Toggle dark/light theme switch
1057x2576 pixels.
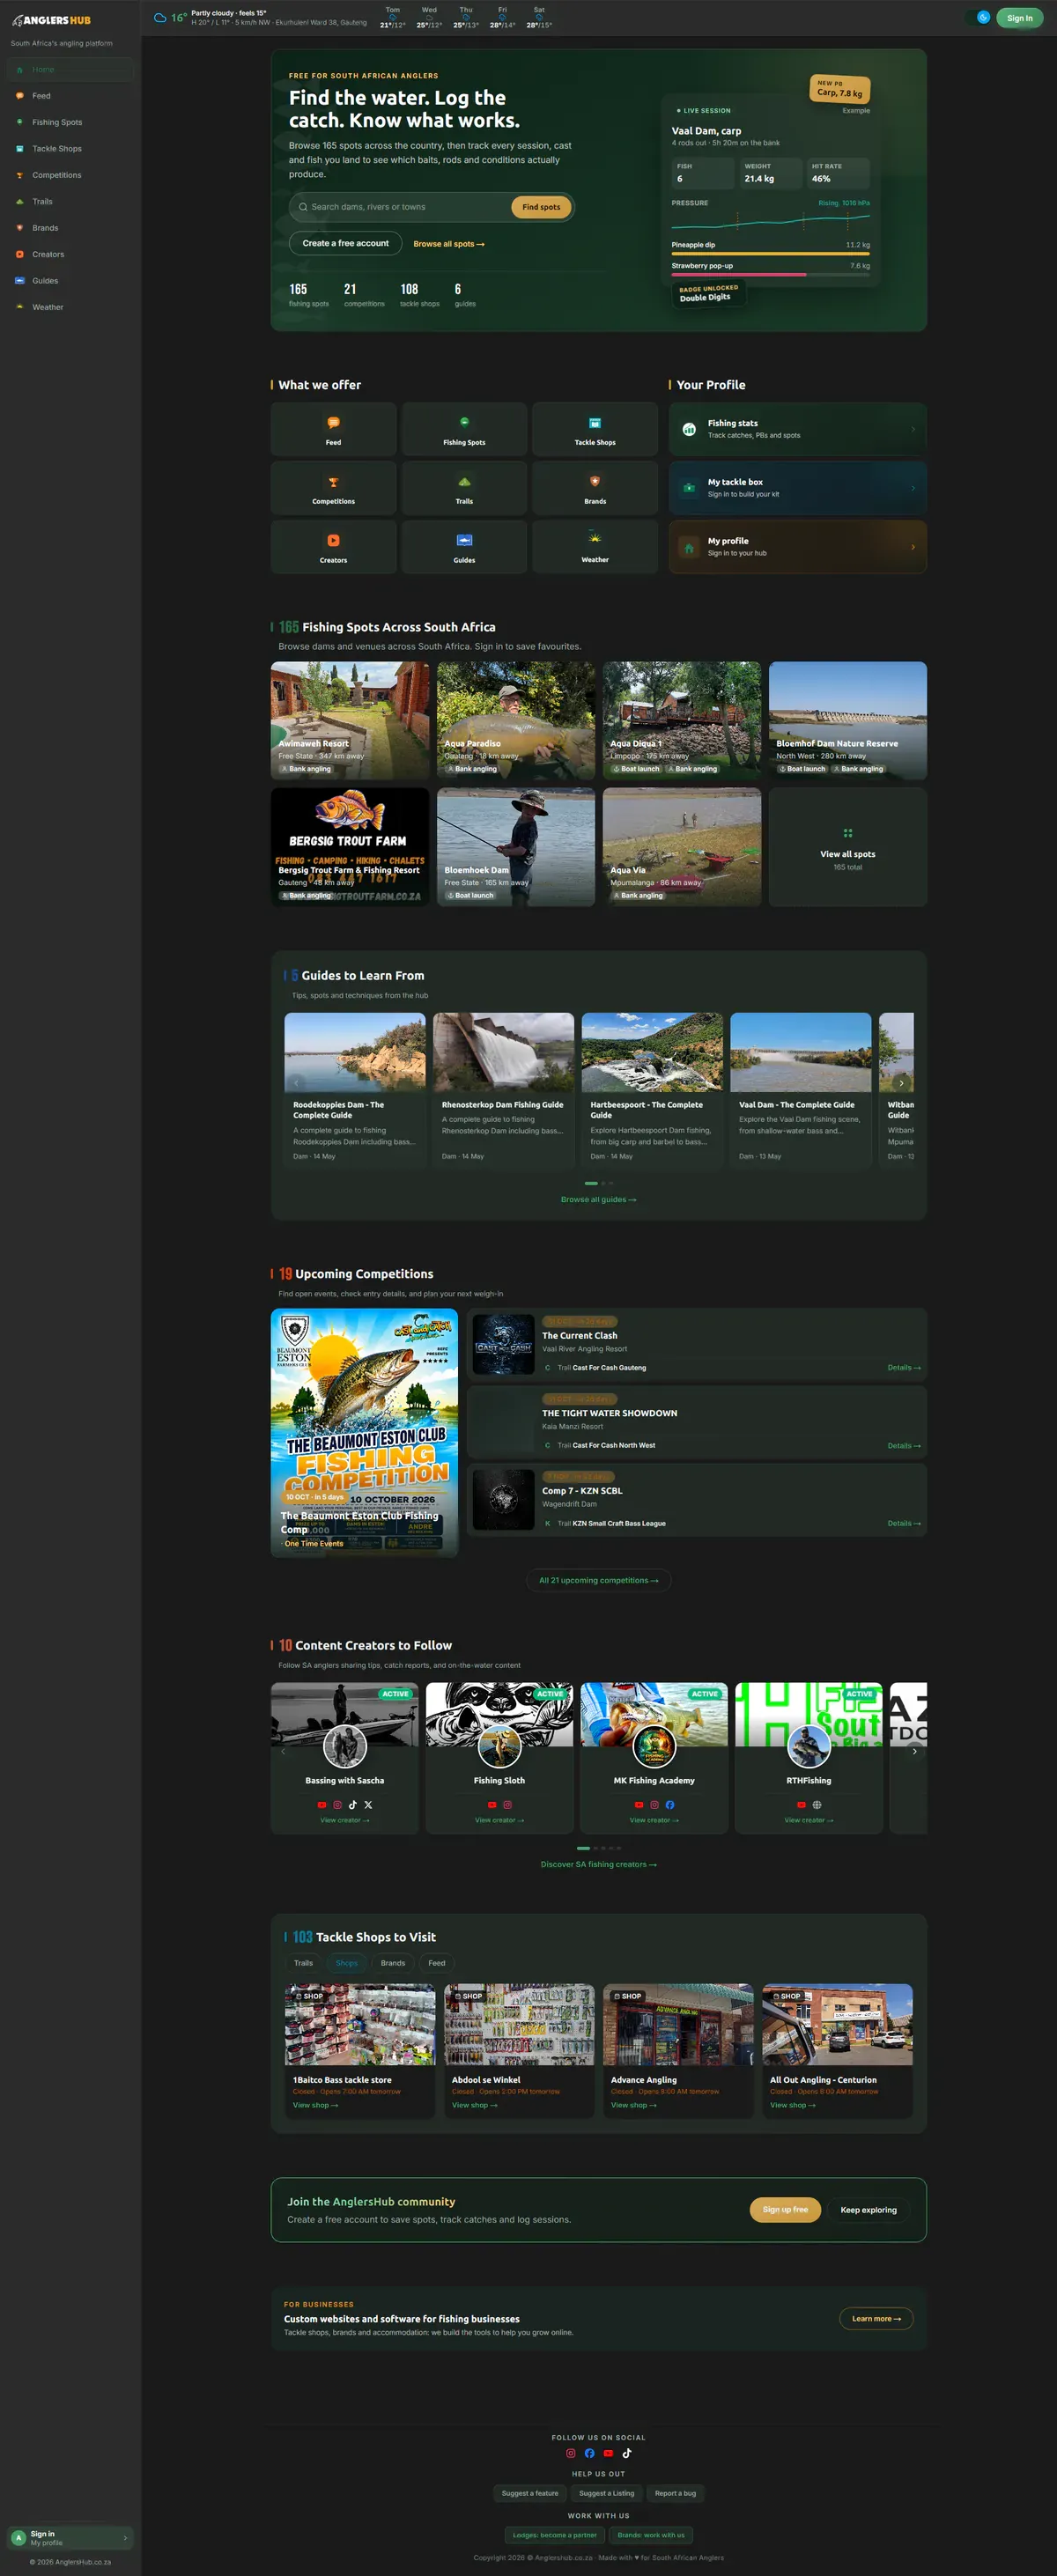pyautogui.click(x=977, y=17)
